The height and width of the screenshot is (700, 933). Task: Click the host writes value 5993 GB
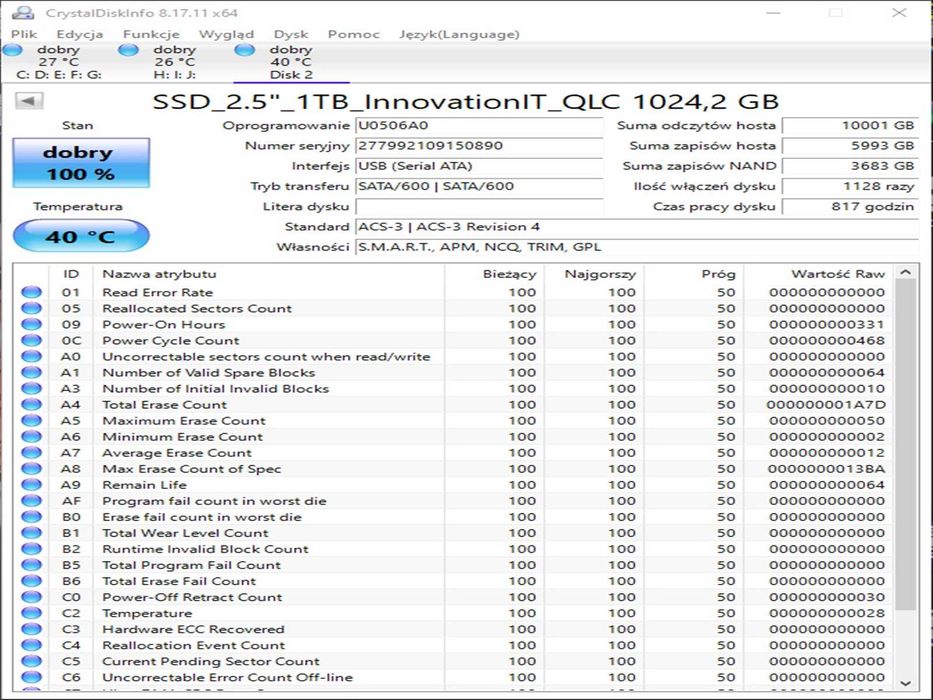850,146
